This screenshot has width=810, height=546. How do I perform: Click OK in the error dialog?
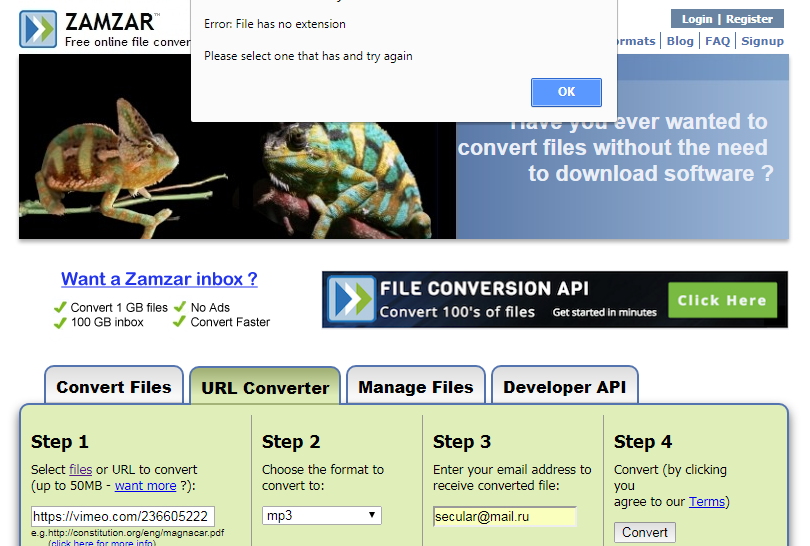point(566,92)
